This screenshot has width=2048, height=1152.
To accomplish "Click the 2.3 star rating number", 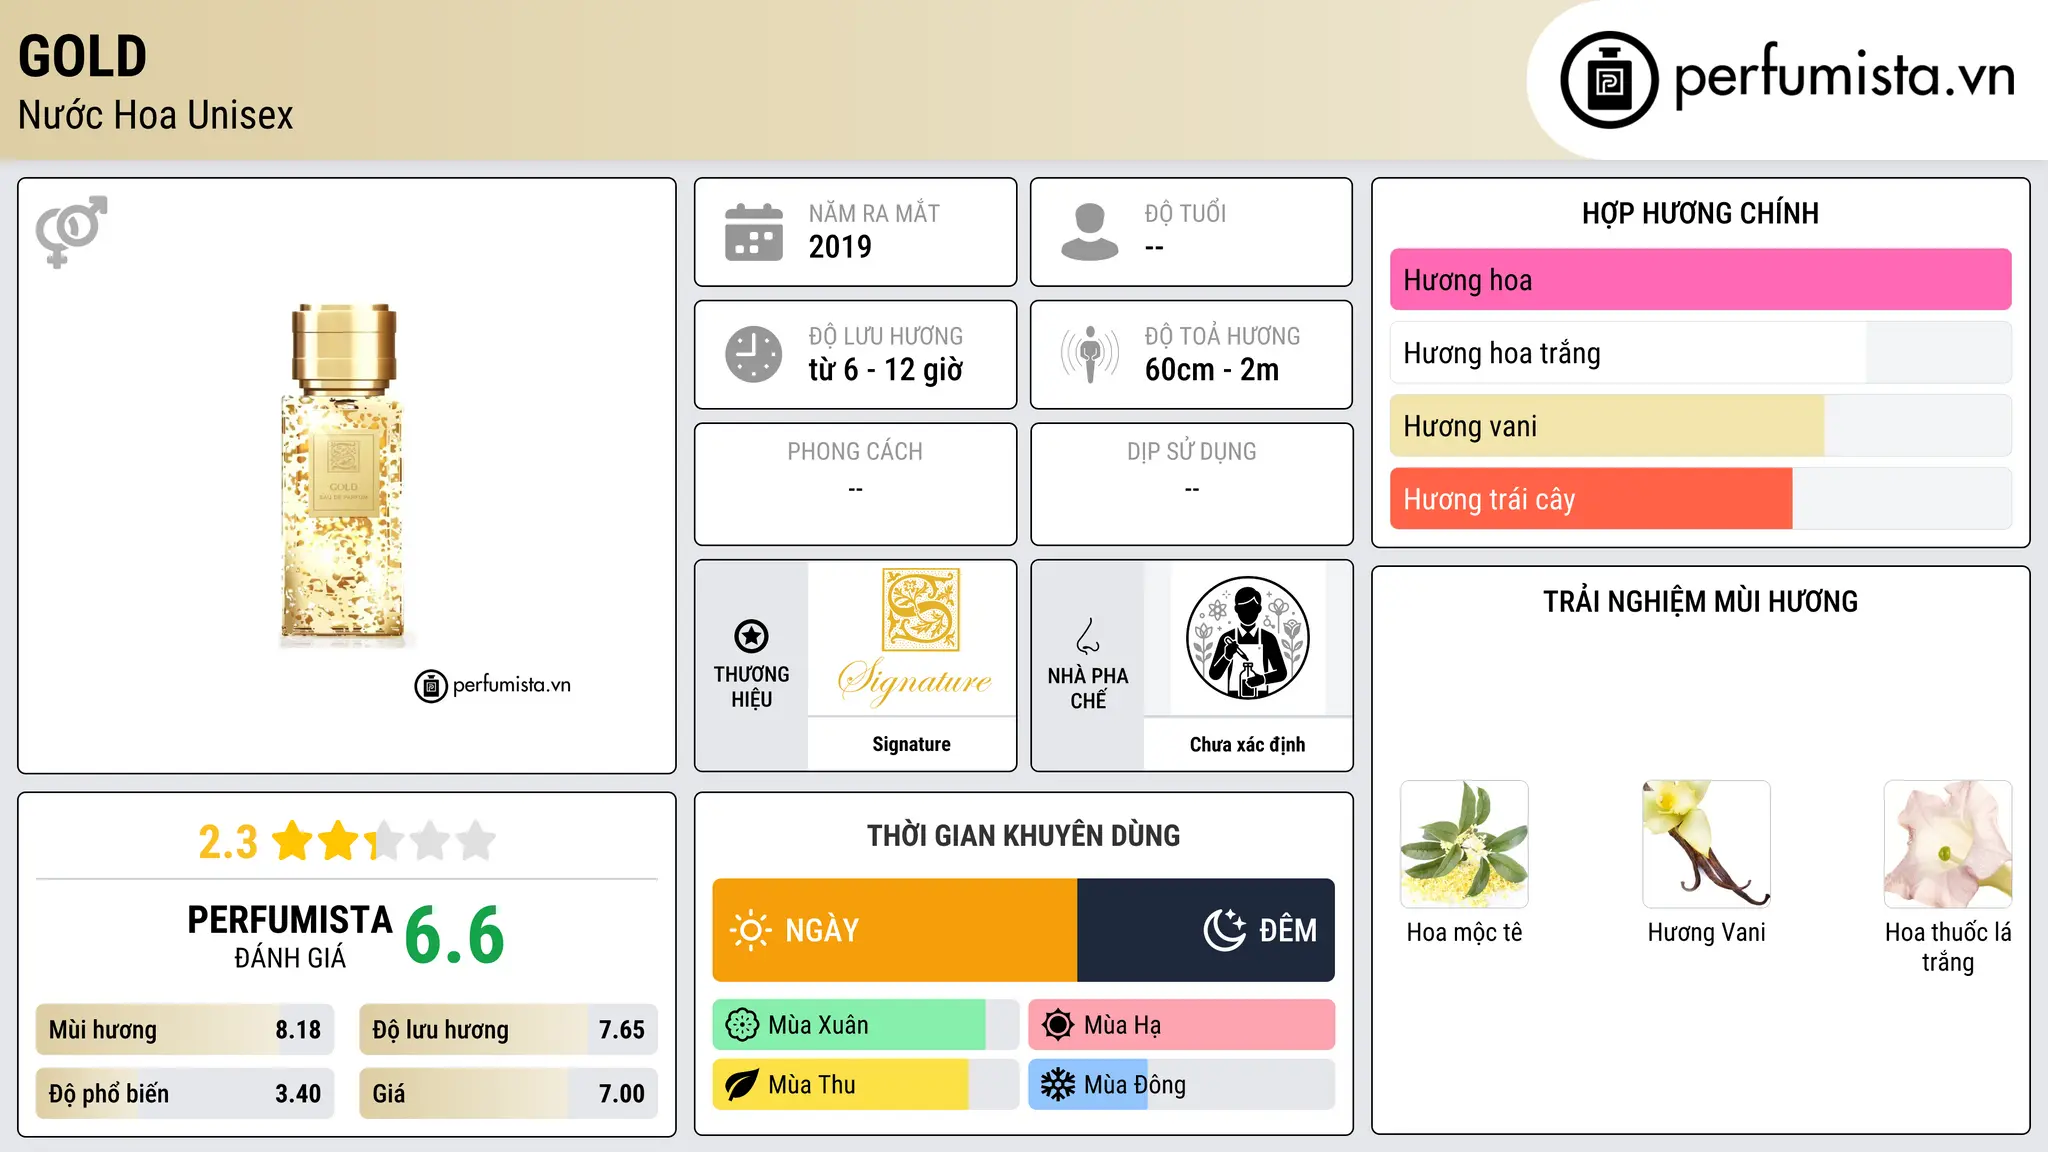I will point(228,842).
